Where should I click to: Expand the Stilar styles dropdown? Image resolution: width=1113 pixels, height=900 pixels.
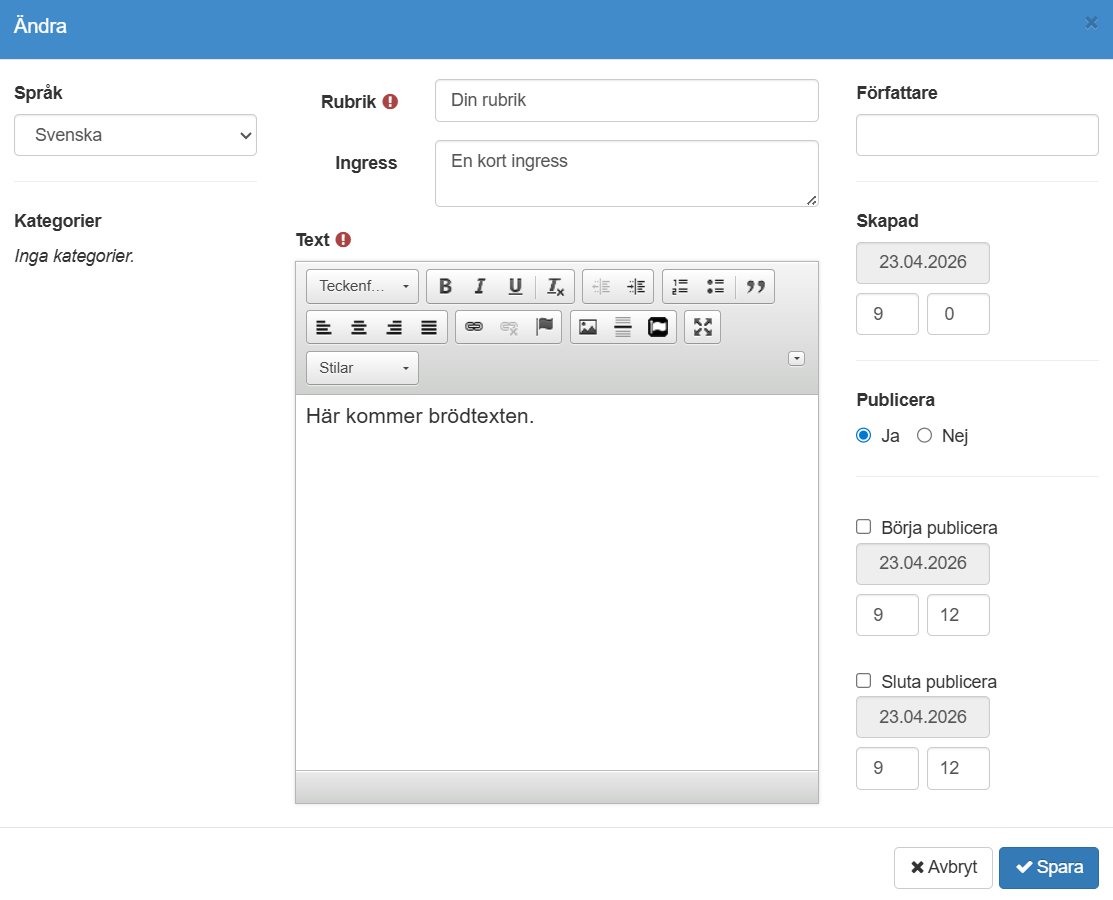click(x=362, y=368)
